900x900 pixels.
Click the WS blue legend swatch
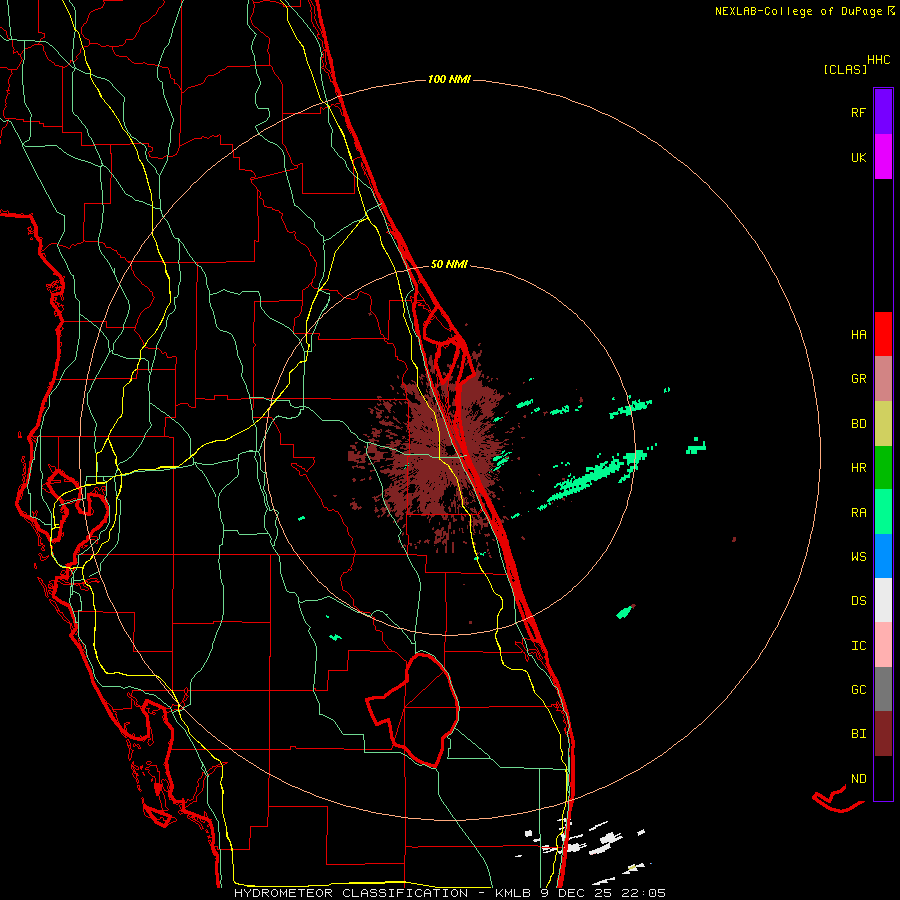(883, 556)
